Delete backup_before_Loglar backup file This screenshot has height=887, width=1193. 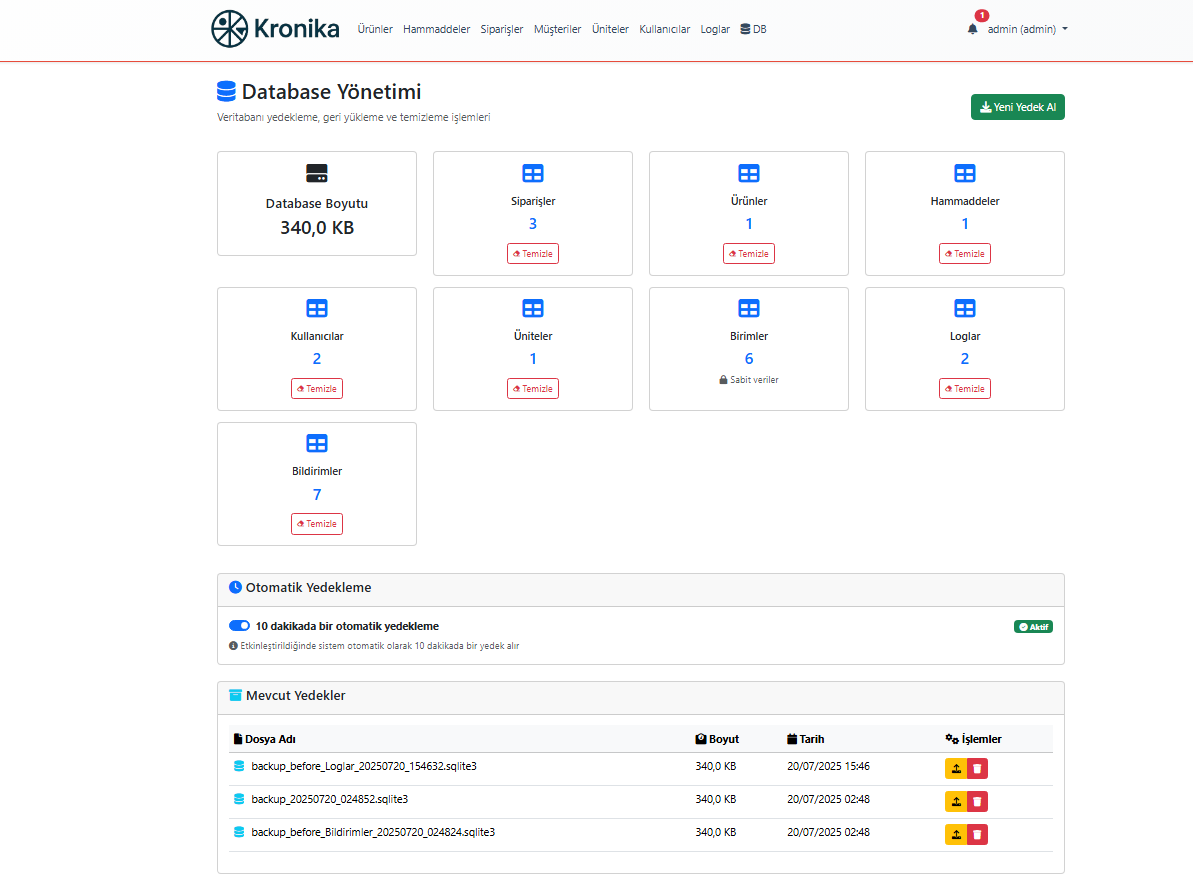click(978, 768)
